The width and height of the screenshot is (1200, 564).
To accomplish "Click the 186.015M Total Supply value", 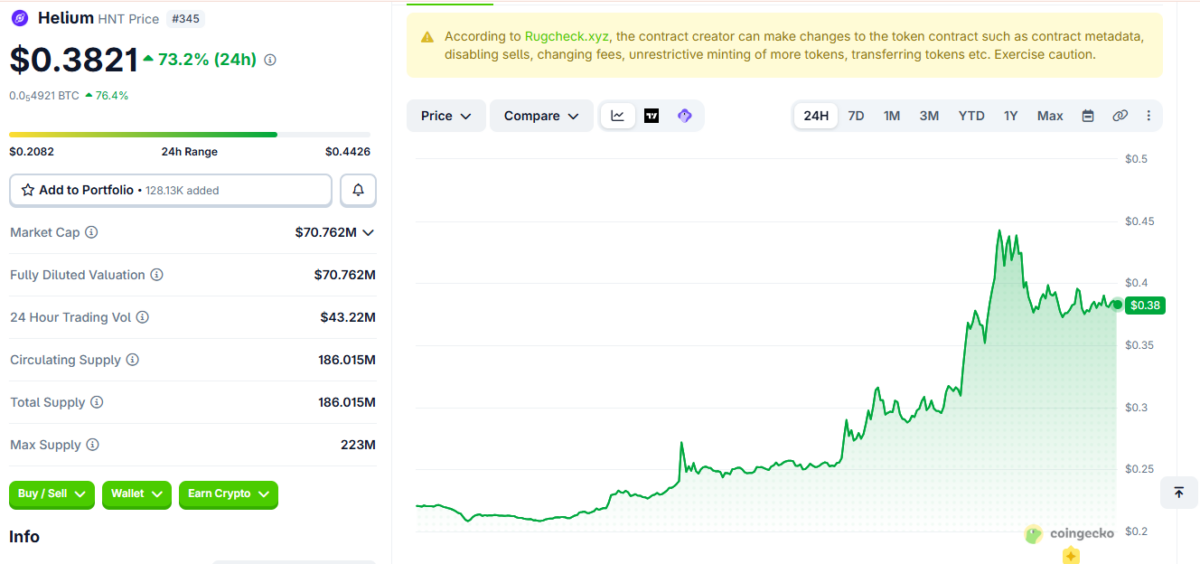I will pyautogui.click(x=347, y=402).
